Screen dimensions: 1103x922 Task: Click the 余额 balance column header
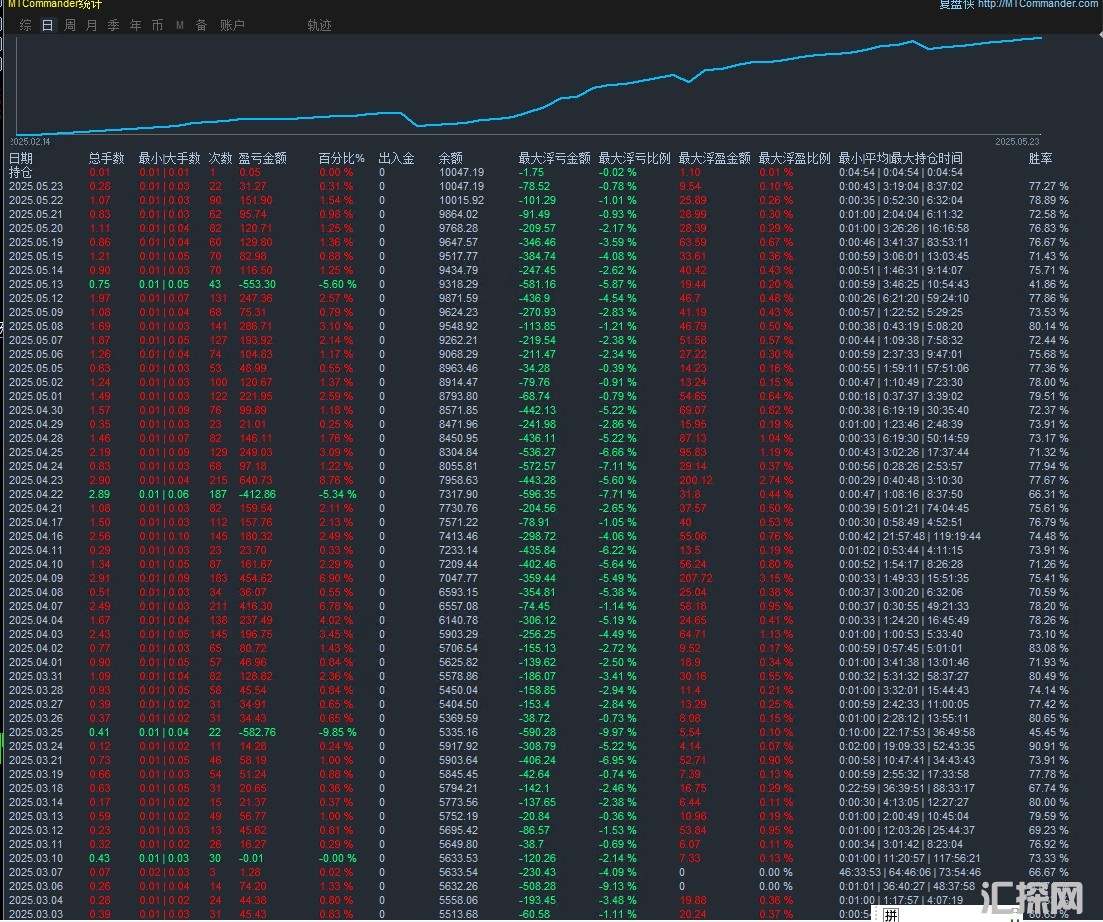point(450,158)
